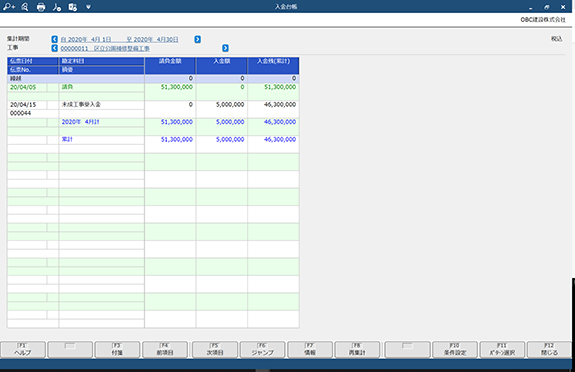Advance 集計期間 with right arrow

click(197, 39)
